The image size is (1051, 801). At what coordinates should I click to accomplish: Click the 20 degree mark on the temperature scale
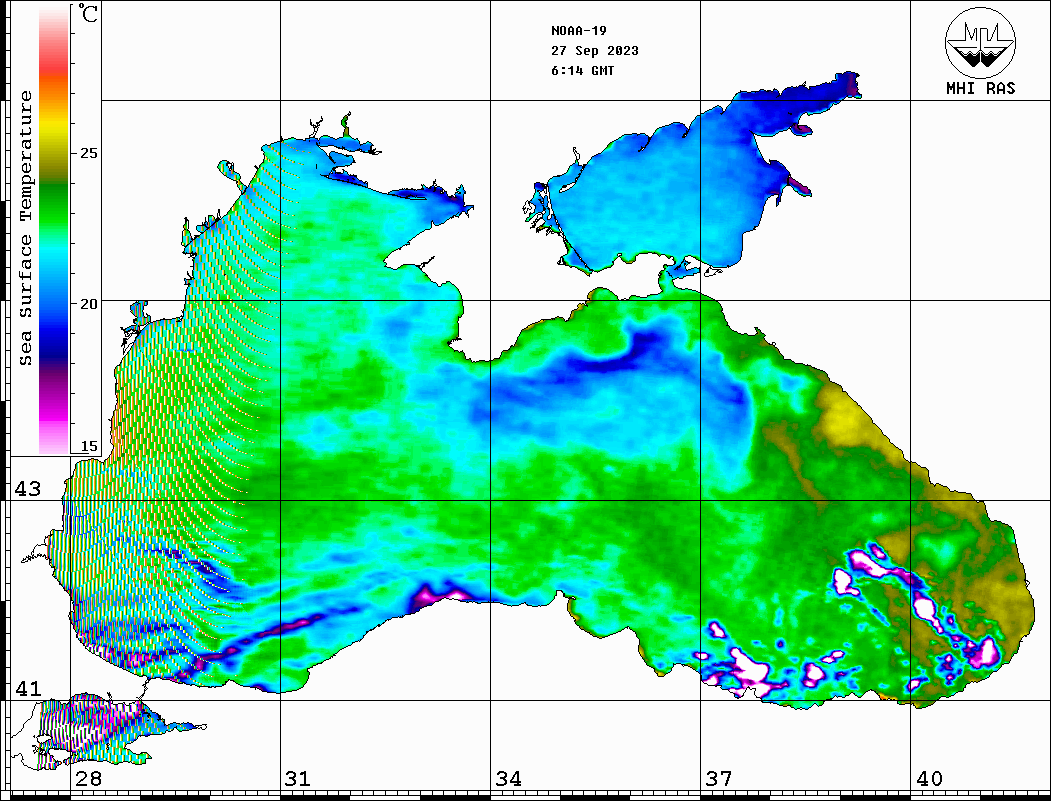pyautogui.click(x=89, y=303)
